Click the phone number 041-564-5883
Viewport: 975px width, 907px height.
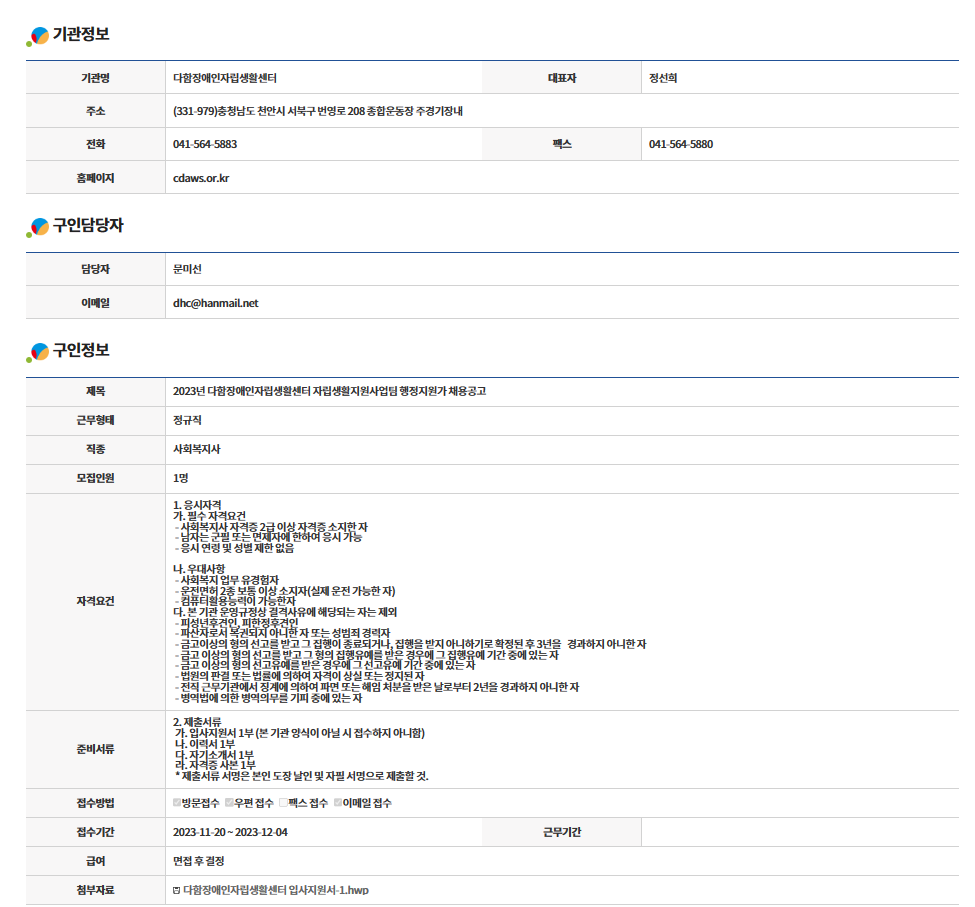tap(205, 144)
